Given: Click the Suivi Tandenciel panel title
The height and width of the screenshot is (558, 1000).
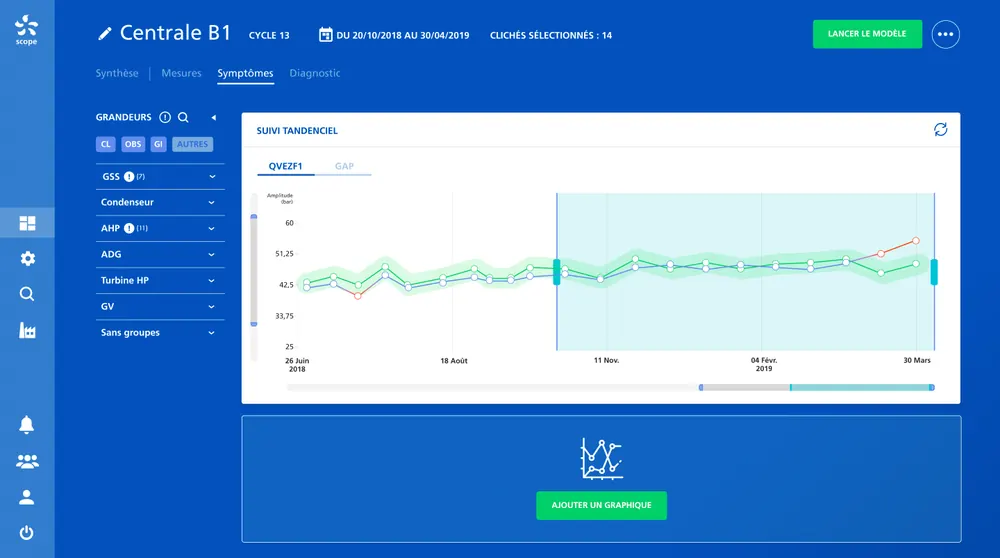Looking at the screenshot, I should pyautogui.click(x=297, y=131).
